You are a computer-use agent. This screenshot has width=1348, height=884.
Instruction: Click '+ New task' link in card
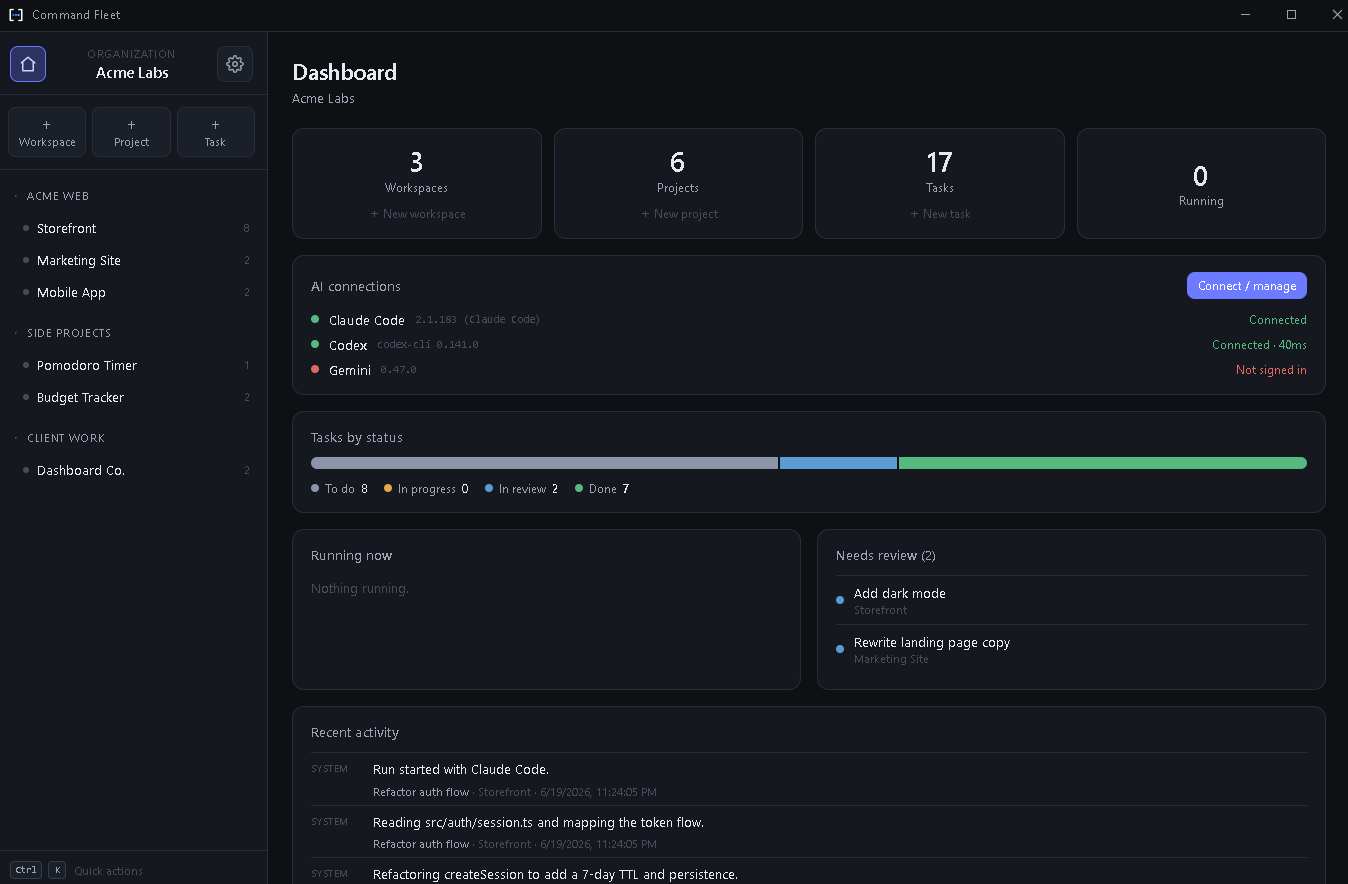coord(940,214)
